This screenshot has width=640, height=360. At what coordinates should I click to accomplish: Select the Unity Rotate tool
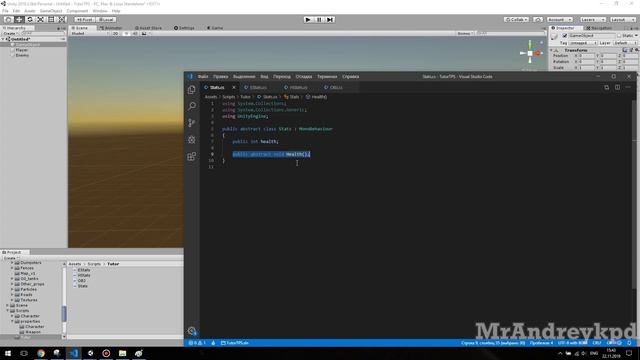[29, 20]
